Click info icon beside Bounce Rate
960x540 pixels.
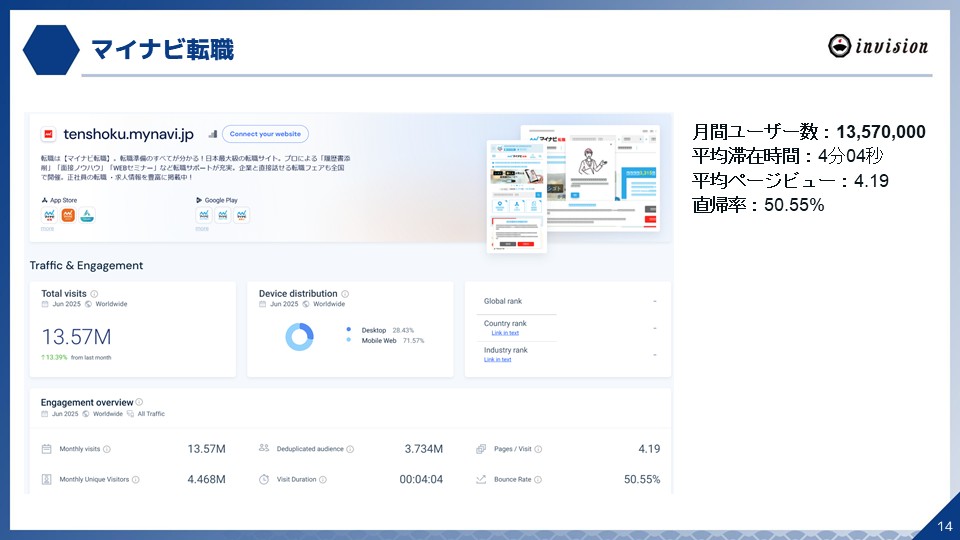538,480
